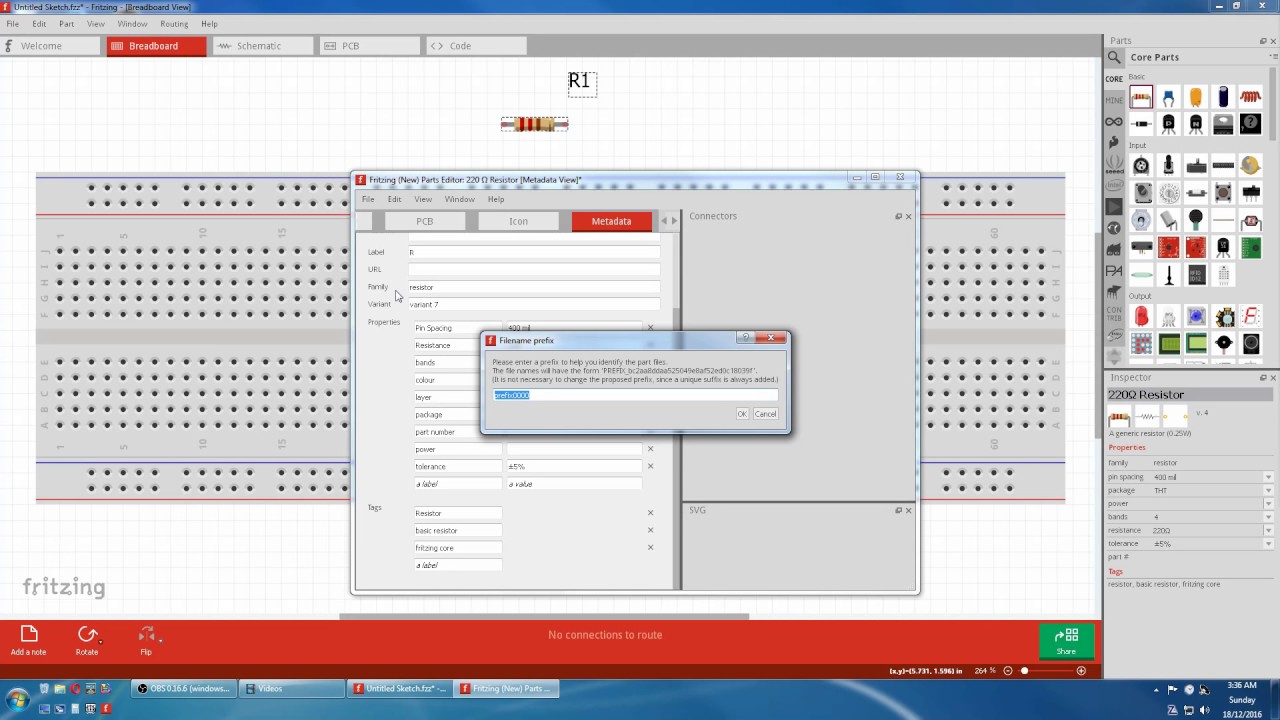The height and width of the screenshot is (720, 1280).
Task: Switch to the Metadata tab in Parts Editor
Action: point(611,221)
